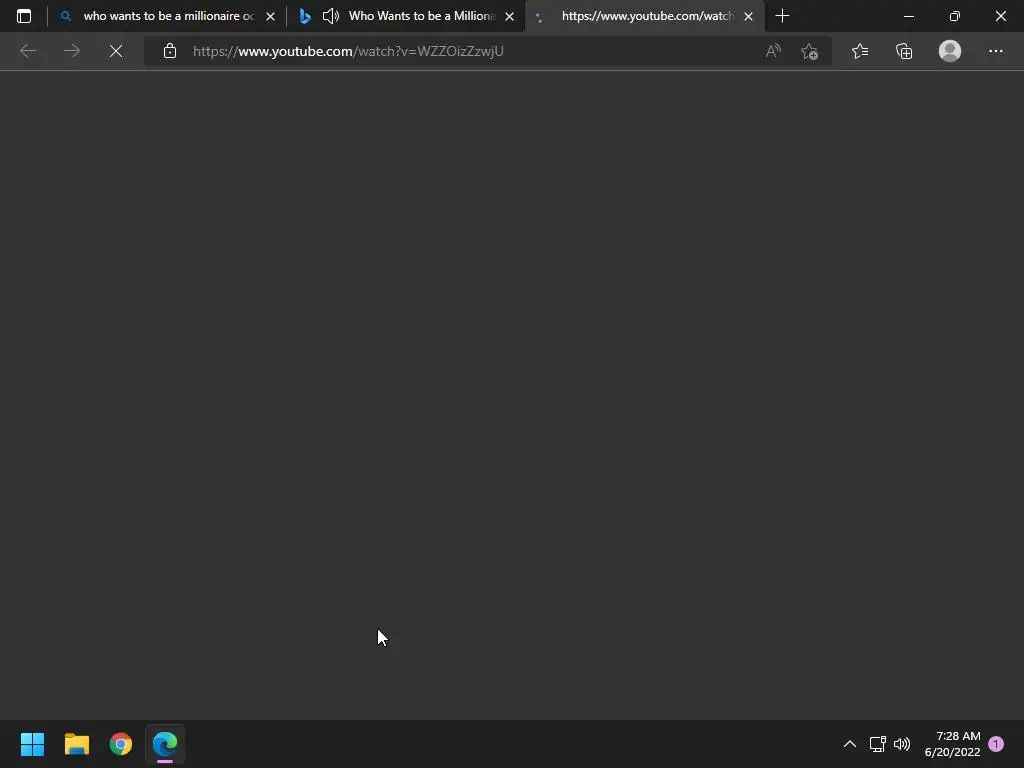
Task: Minimize the Edge window
Action: [908, 16]
